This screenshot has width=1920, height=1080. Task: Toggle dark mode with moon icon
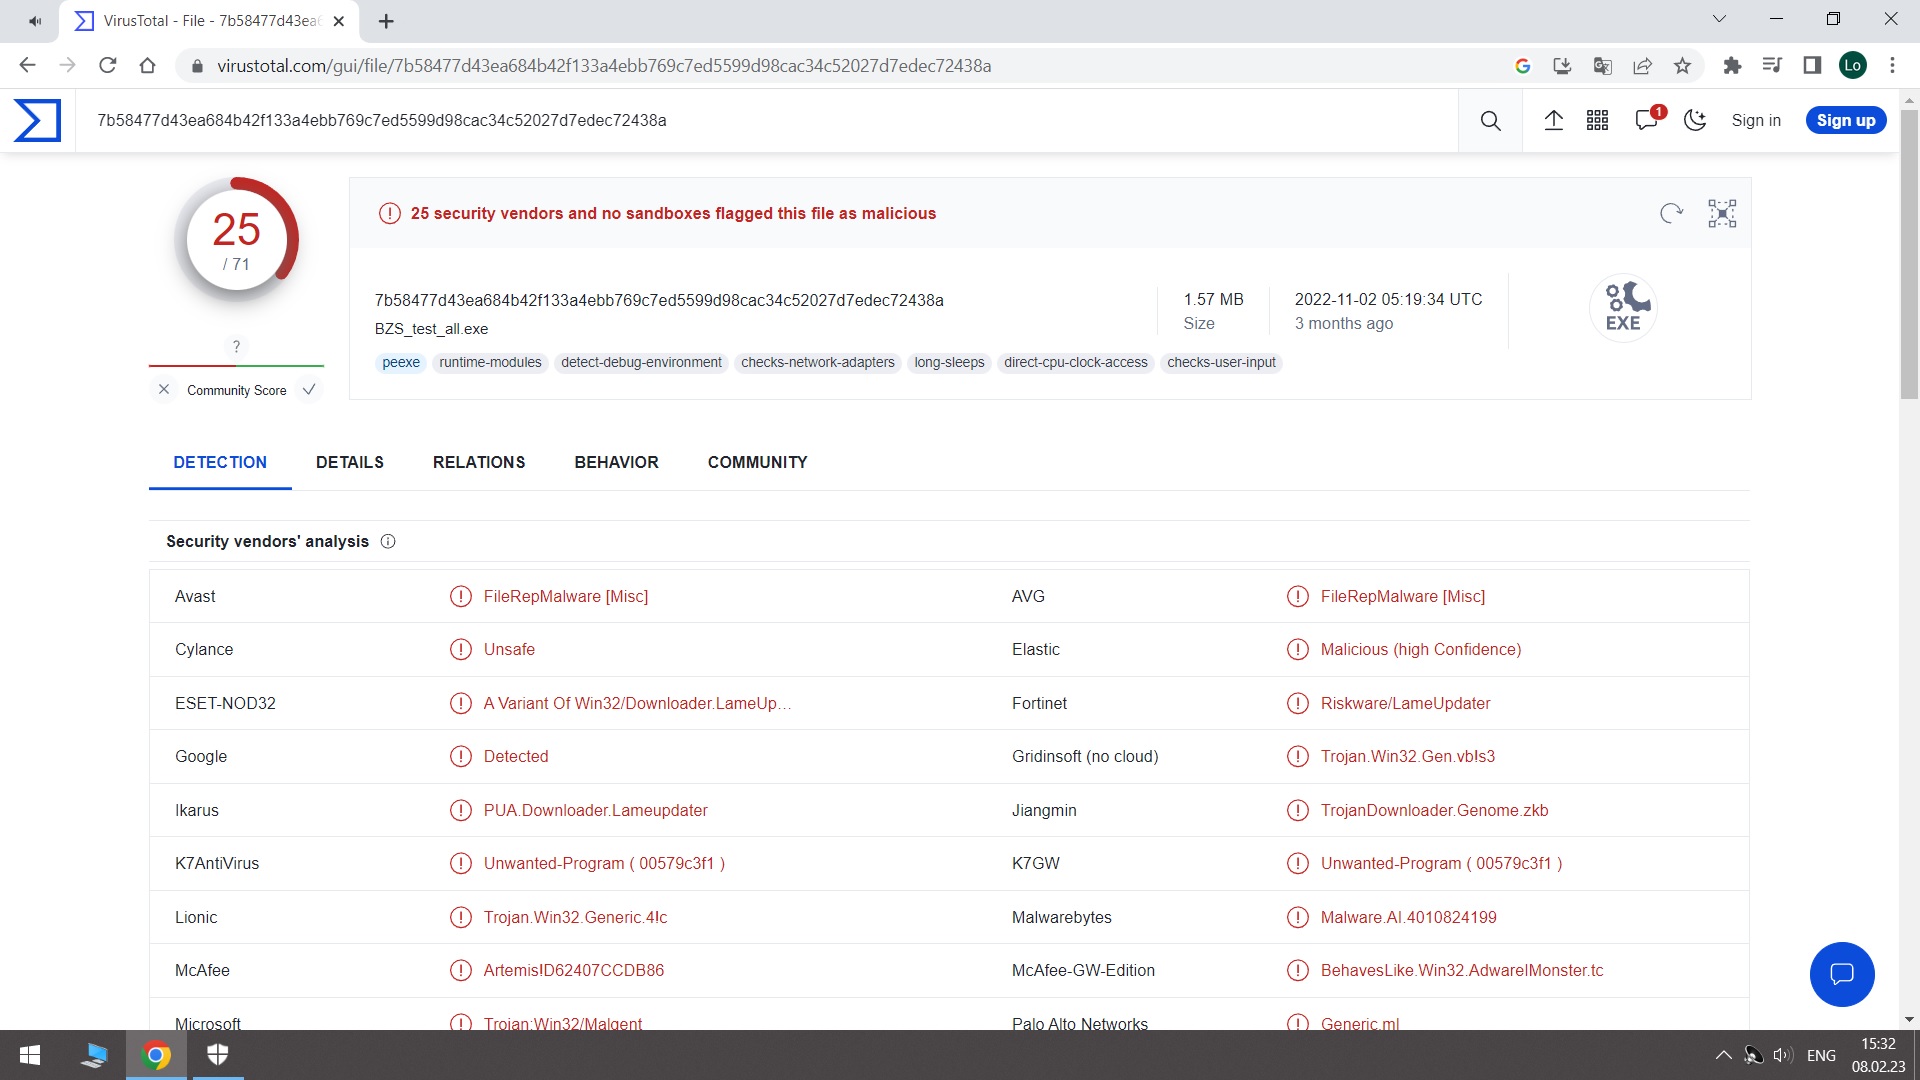pos(1695,120)
